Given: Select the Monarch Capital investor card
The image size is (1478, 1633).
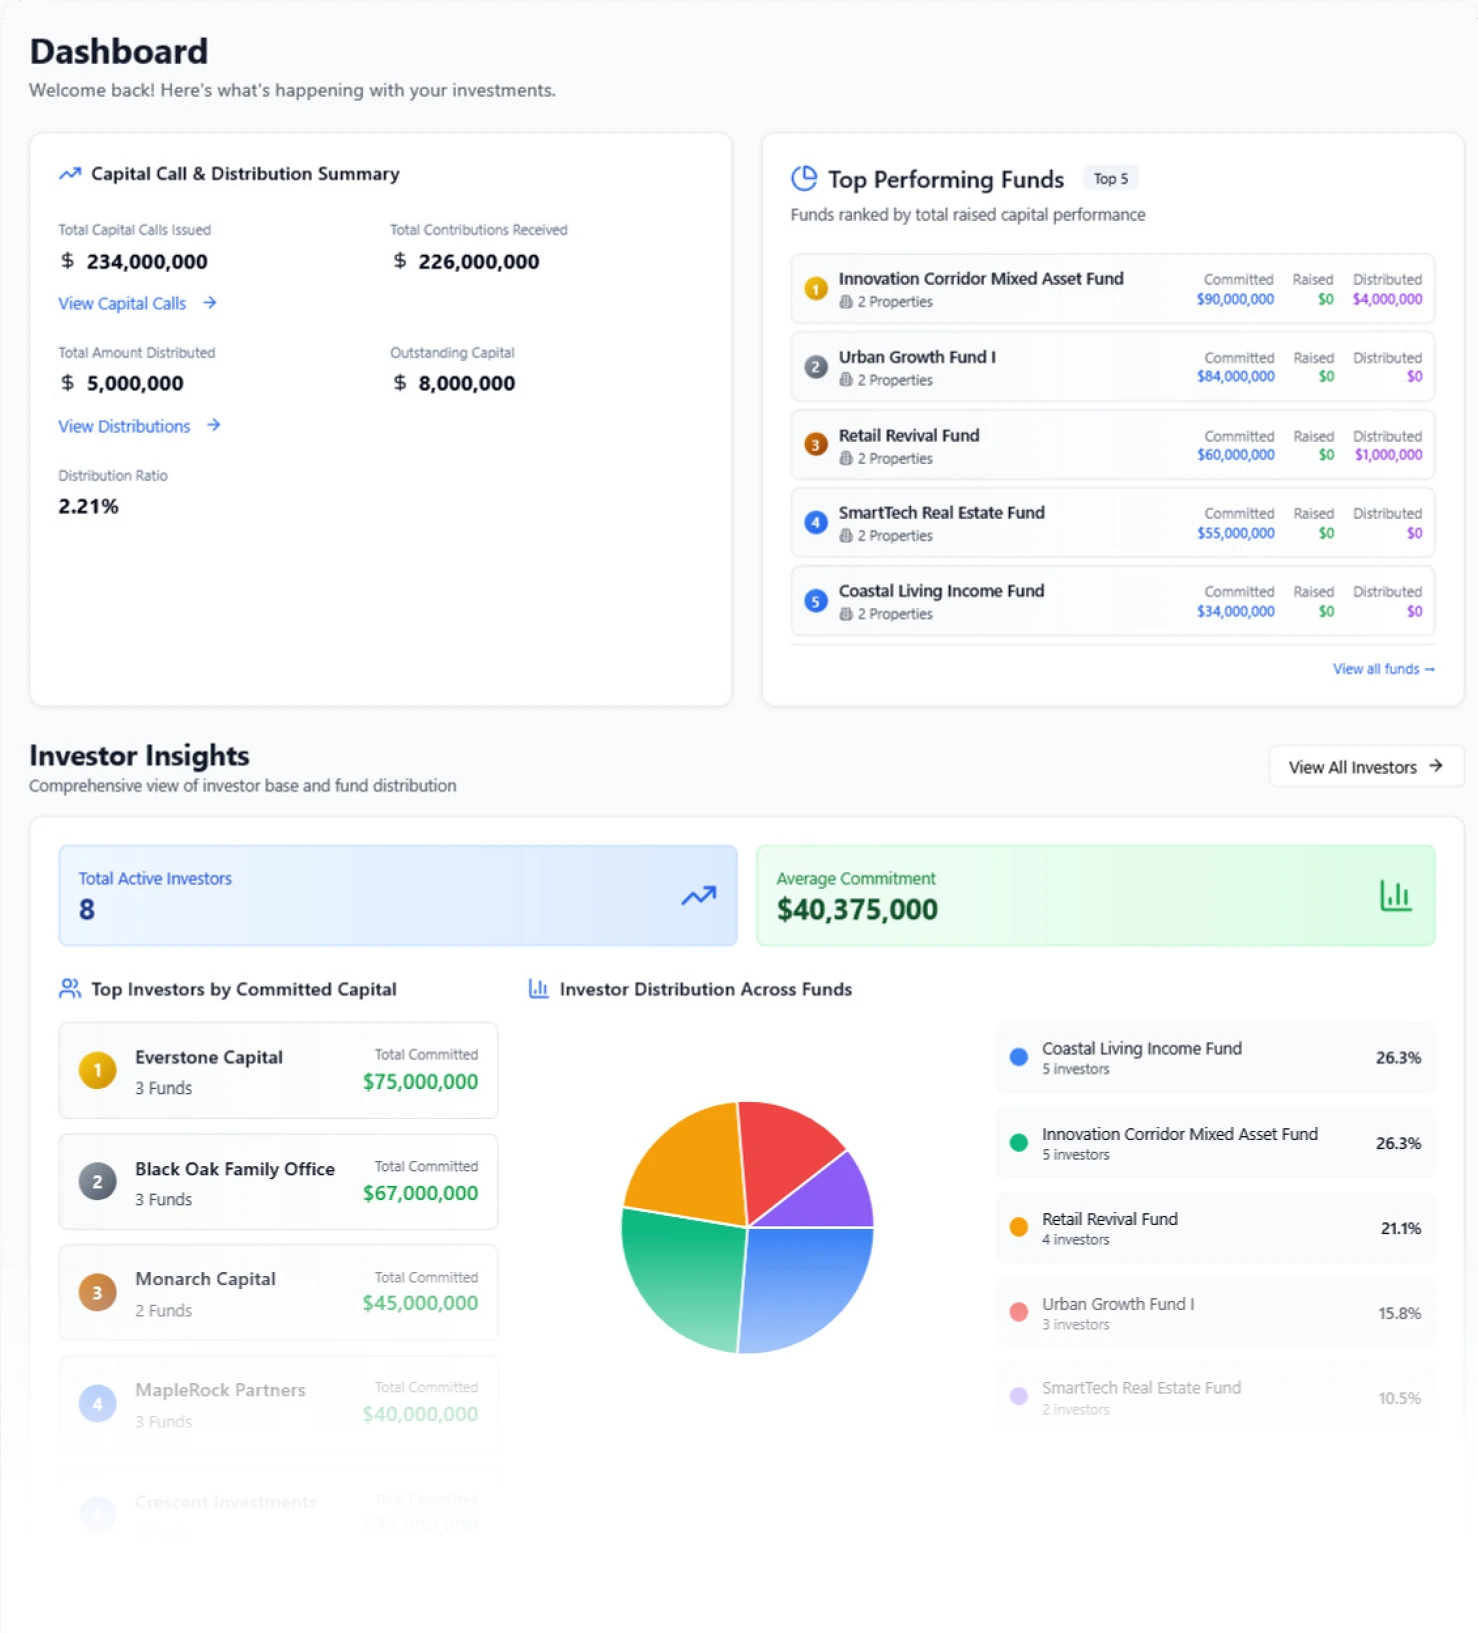Looking at the screenshot, I should pyautogui.click(x=278, y=1293).
